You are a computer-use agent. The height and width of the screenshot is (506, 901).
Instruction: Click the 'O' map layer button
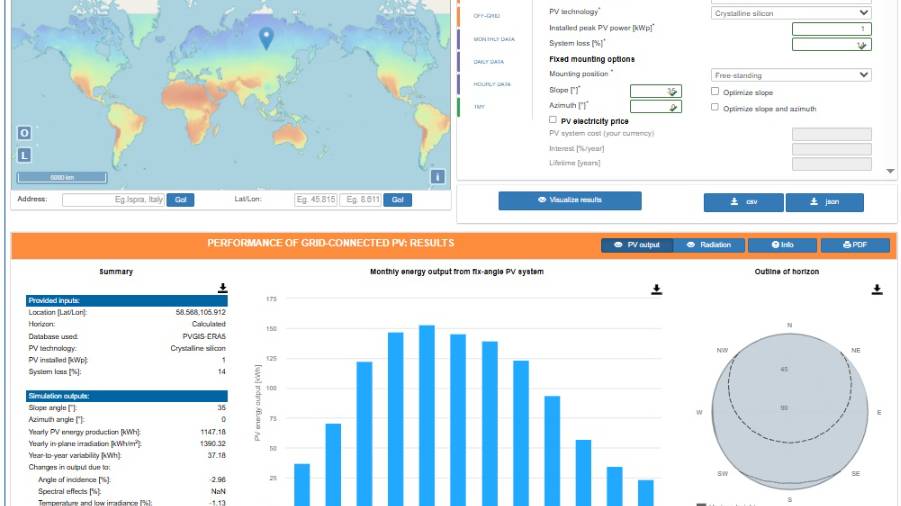pos(24,133)
